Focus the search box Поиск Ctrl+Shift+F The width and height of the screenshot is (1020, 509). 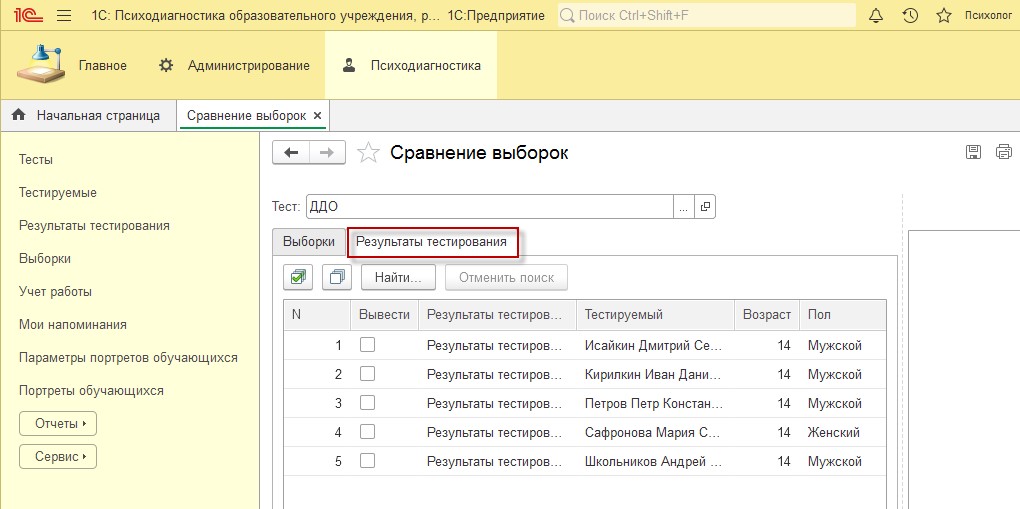click(x=707, y=15)
